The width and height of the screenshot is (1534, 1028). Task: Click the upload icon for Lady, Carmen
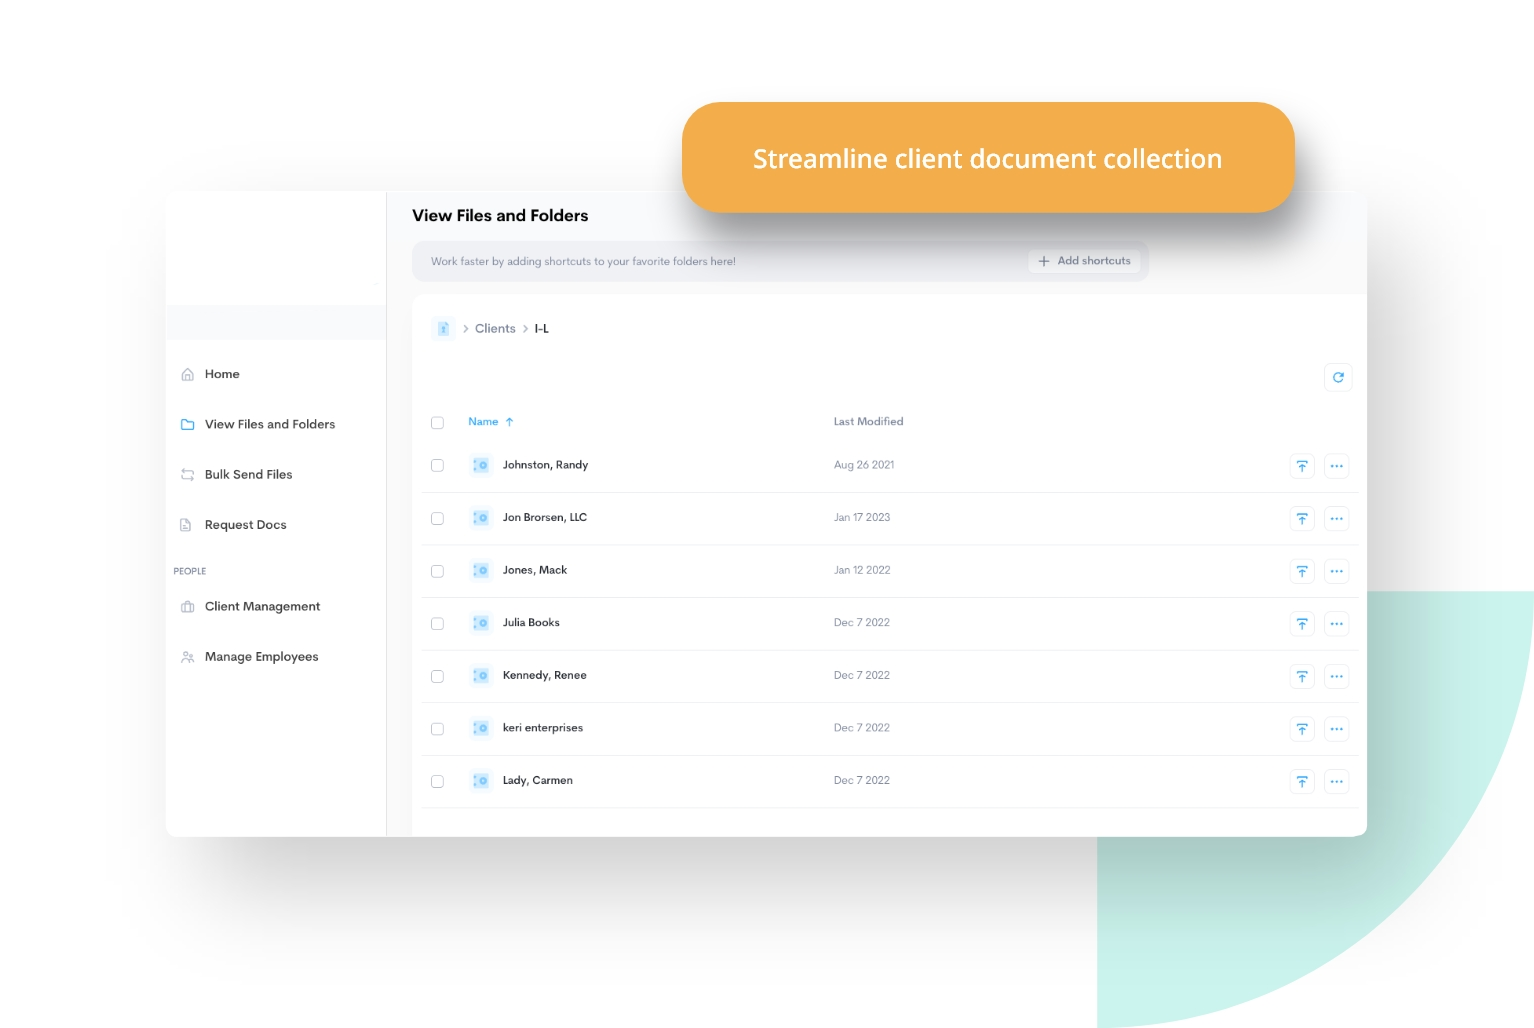[x=1302, y=781]
